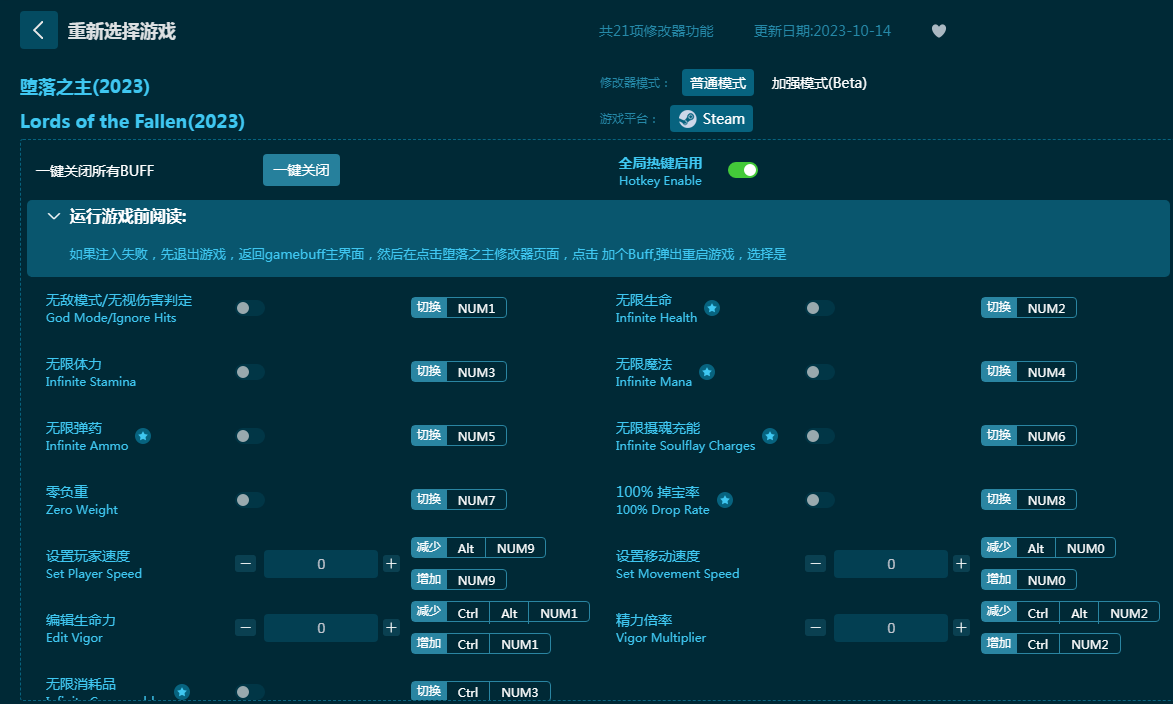Click Lords of the Fallen(2023) title
The image size is (1173, 704).
(132, 121)
